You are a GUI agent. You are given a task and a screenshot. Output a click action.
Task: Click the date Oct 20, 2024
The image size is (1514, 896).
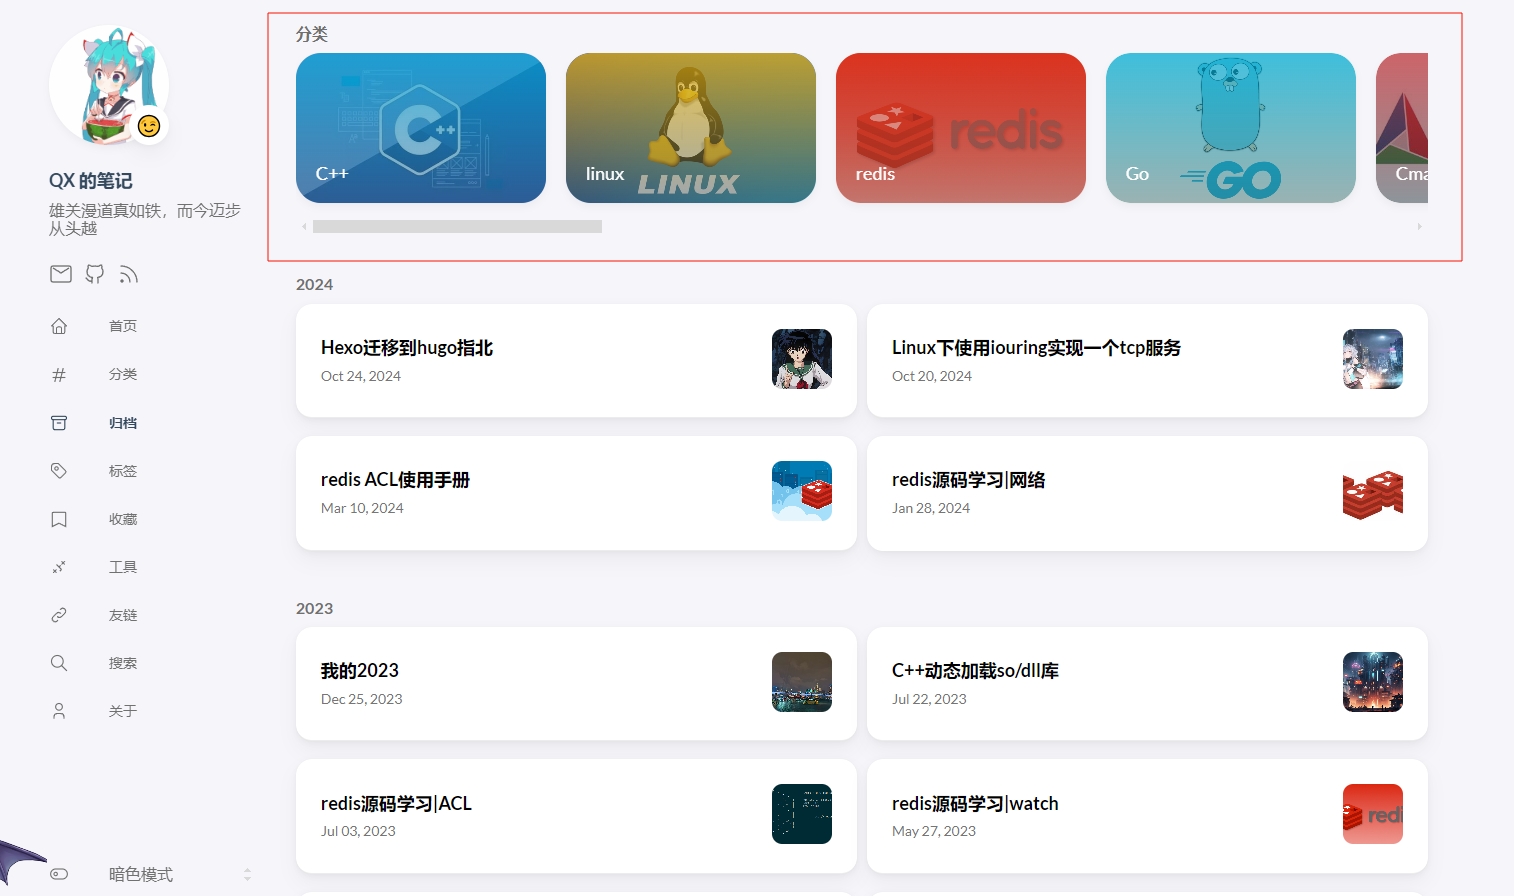(x=932, y=376)
